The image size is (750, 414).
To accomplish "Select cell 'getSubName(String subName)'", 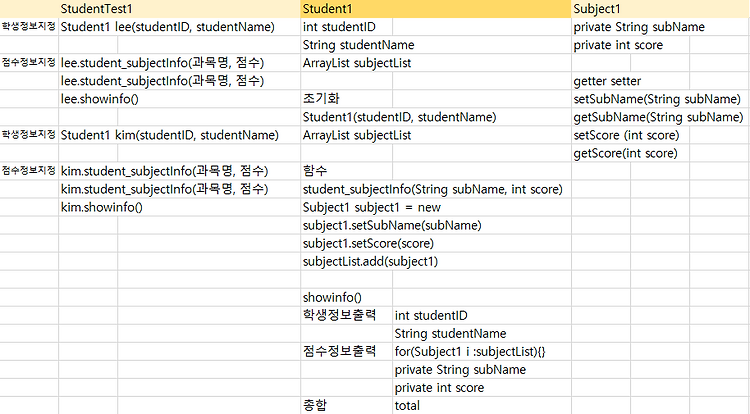I will click(658, 117).
